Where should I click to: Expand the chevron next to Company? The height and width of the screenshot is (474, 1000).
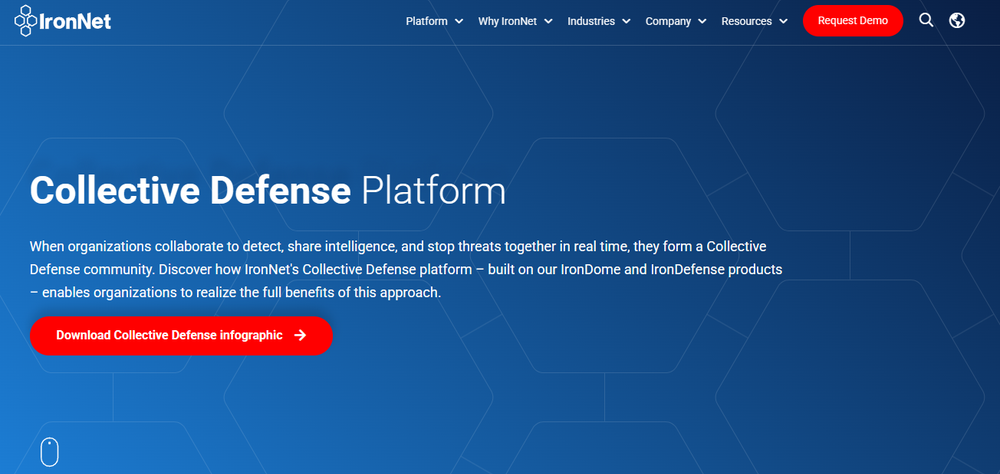coord(702,22)
